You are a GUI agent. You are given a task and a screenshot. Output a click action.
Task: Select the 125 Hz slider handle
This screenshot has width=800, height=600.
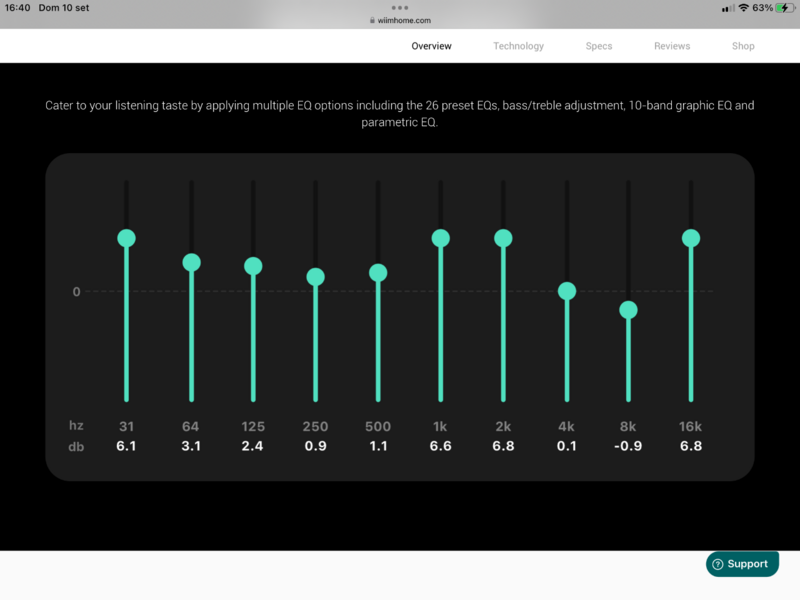253,266
